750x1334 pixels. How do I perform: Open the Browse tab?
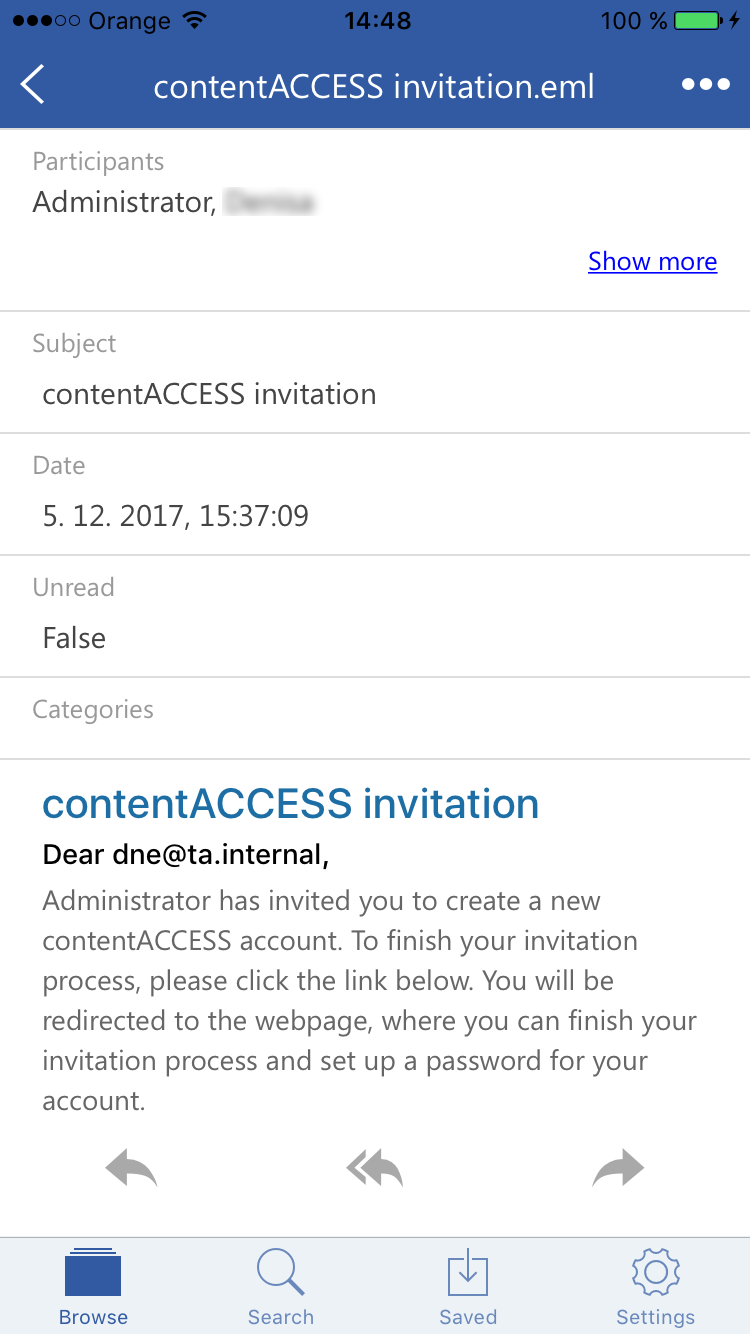pos(93,1288)
